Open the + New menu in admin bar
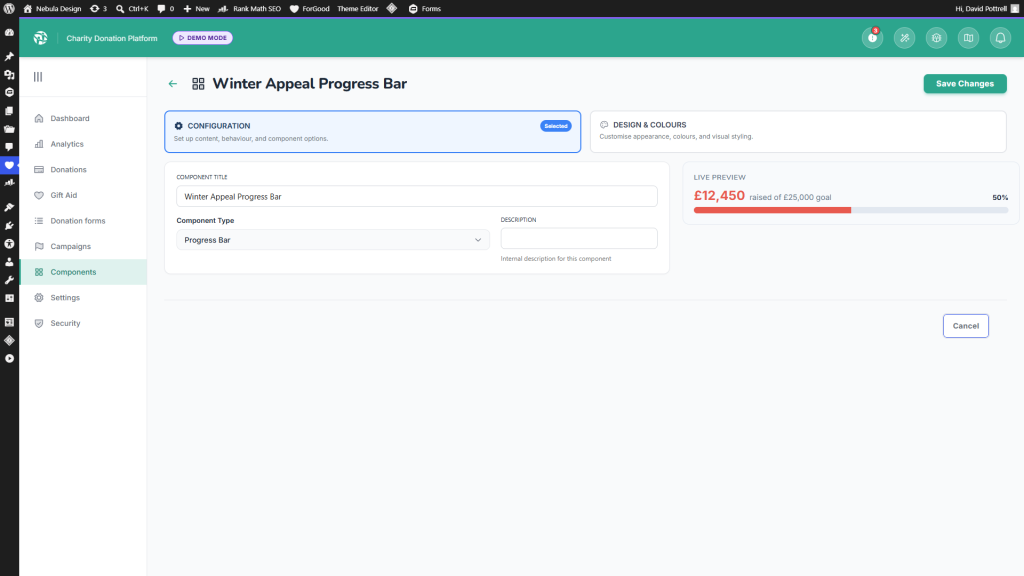This screenshot has width=1024, height=576. (x=197, y=8)
